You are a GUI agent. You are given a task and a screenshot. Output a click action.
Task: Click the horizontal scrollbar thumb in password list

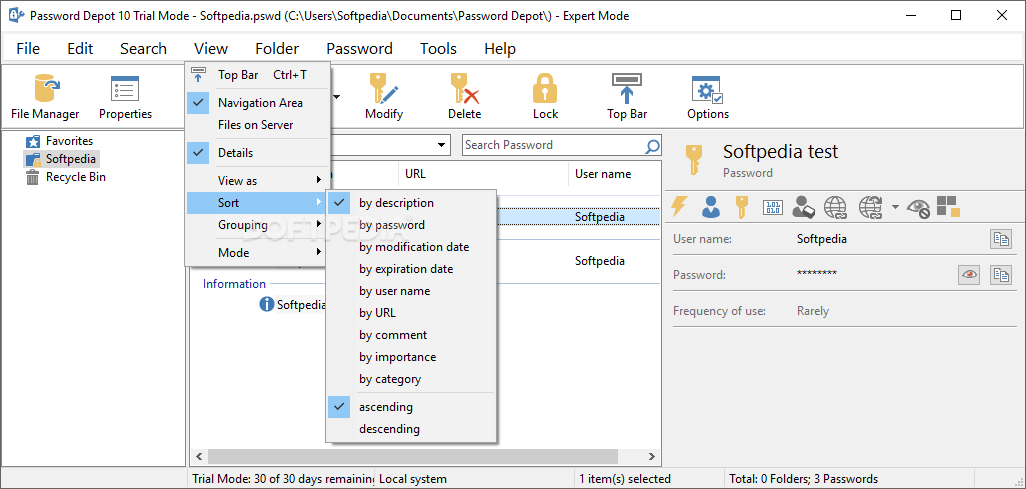(x=413, y=456)
